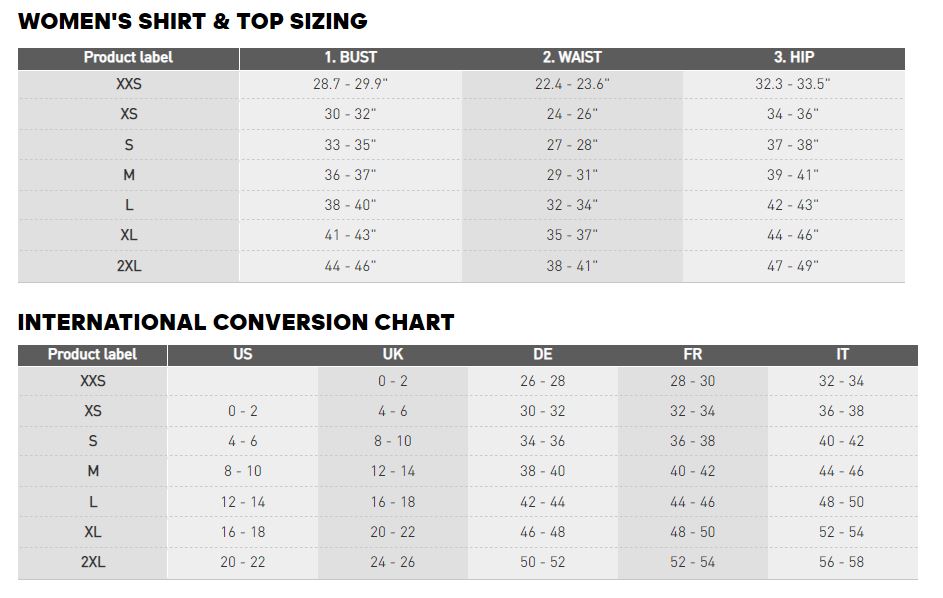Click IT size 56 - 58 for 2XL
This screenshot has height=598, width=943.
842,562
